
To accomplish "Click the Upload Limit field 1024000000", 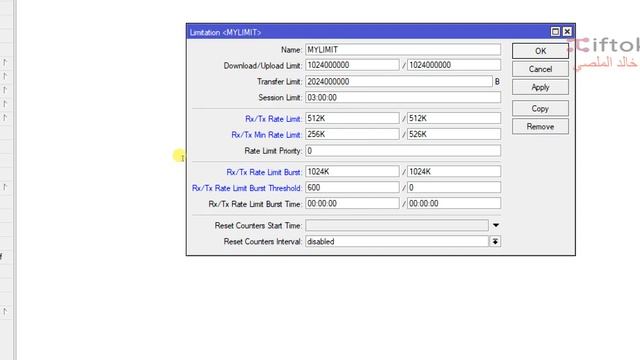I will pos(454,65).
